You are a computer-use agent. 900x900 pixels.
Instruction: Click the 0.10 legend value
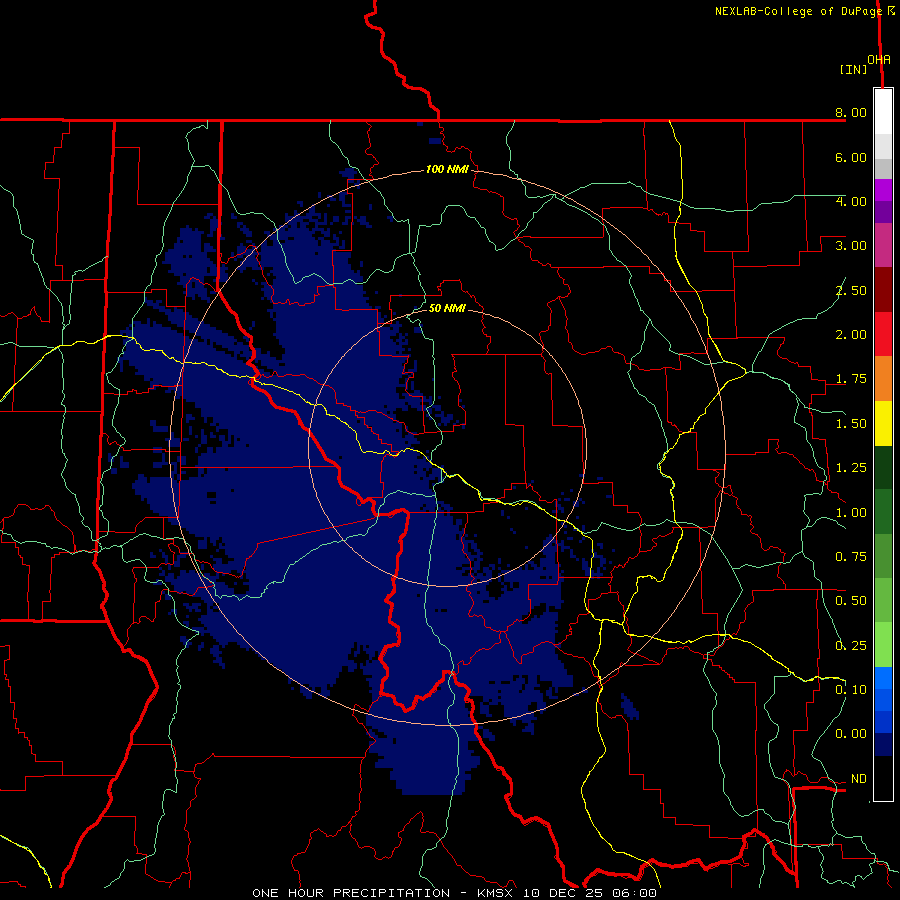click(x=851, y=690)
